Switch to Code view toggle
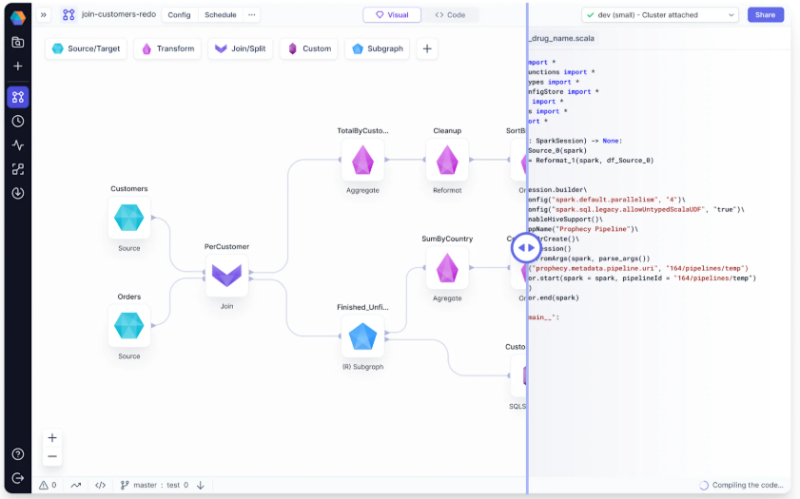800x499 pixels. click(x=452, y=15)
